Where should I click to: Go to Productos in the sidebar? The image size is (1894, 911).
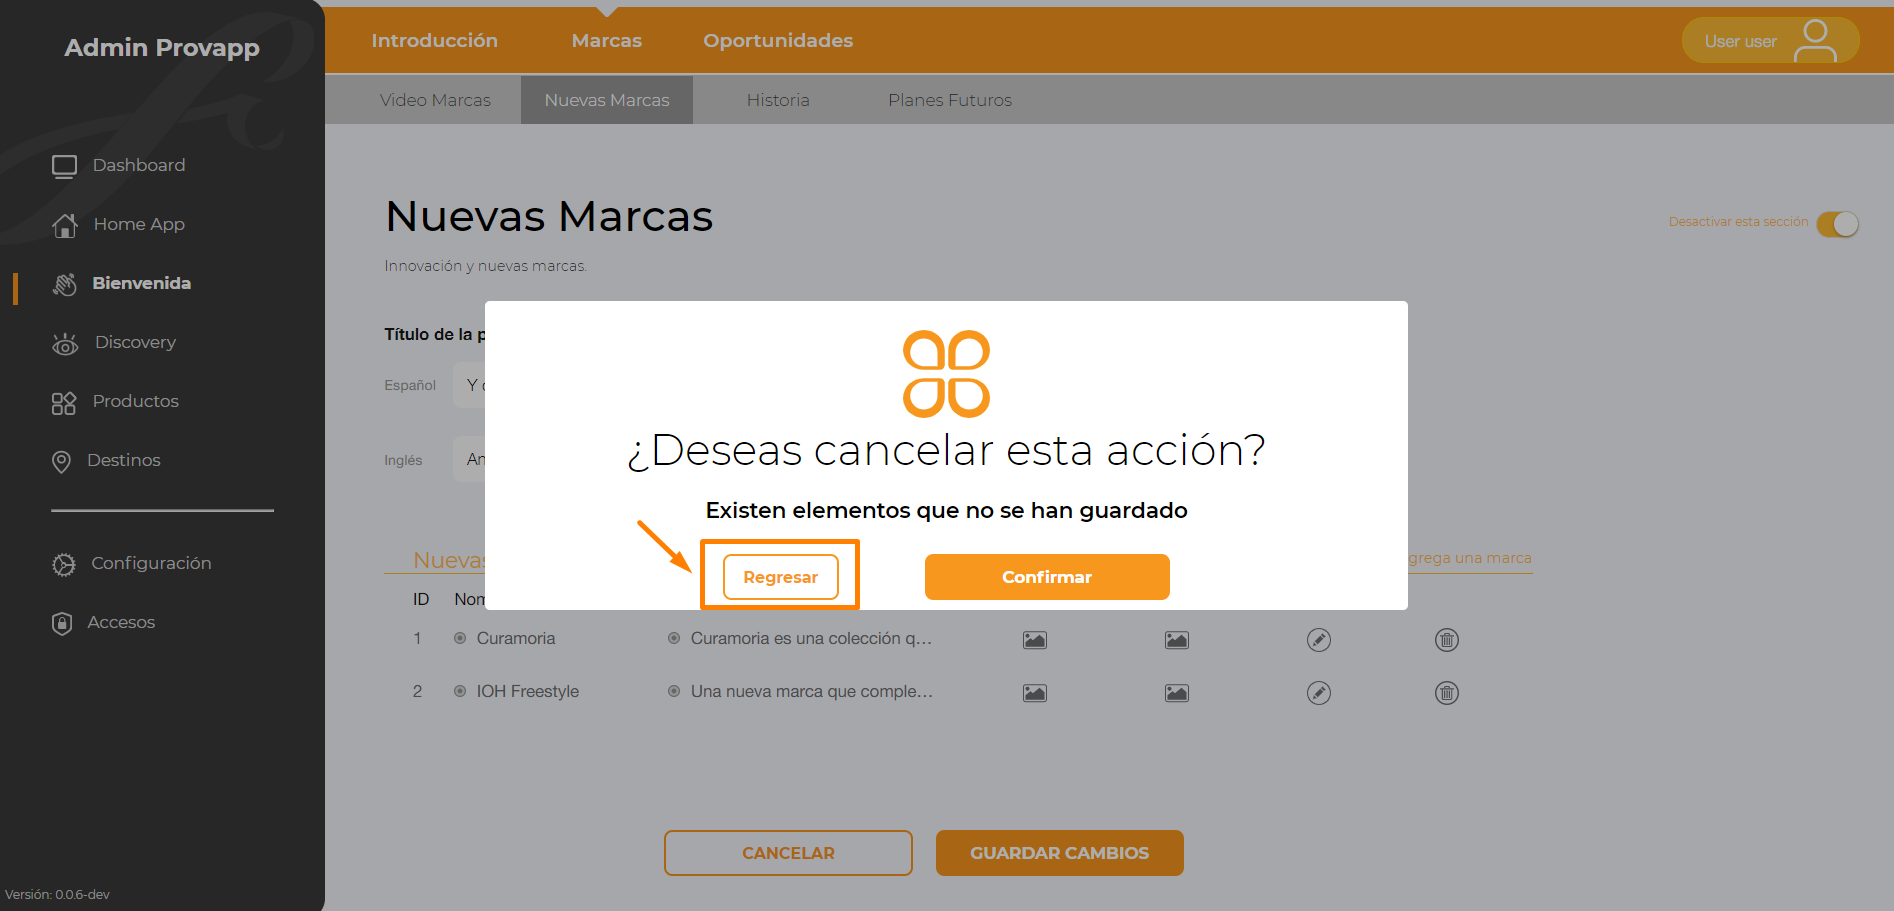[x=115, y=401]
